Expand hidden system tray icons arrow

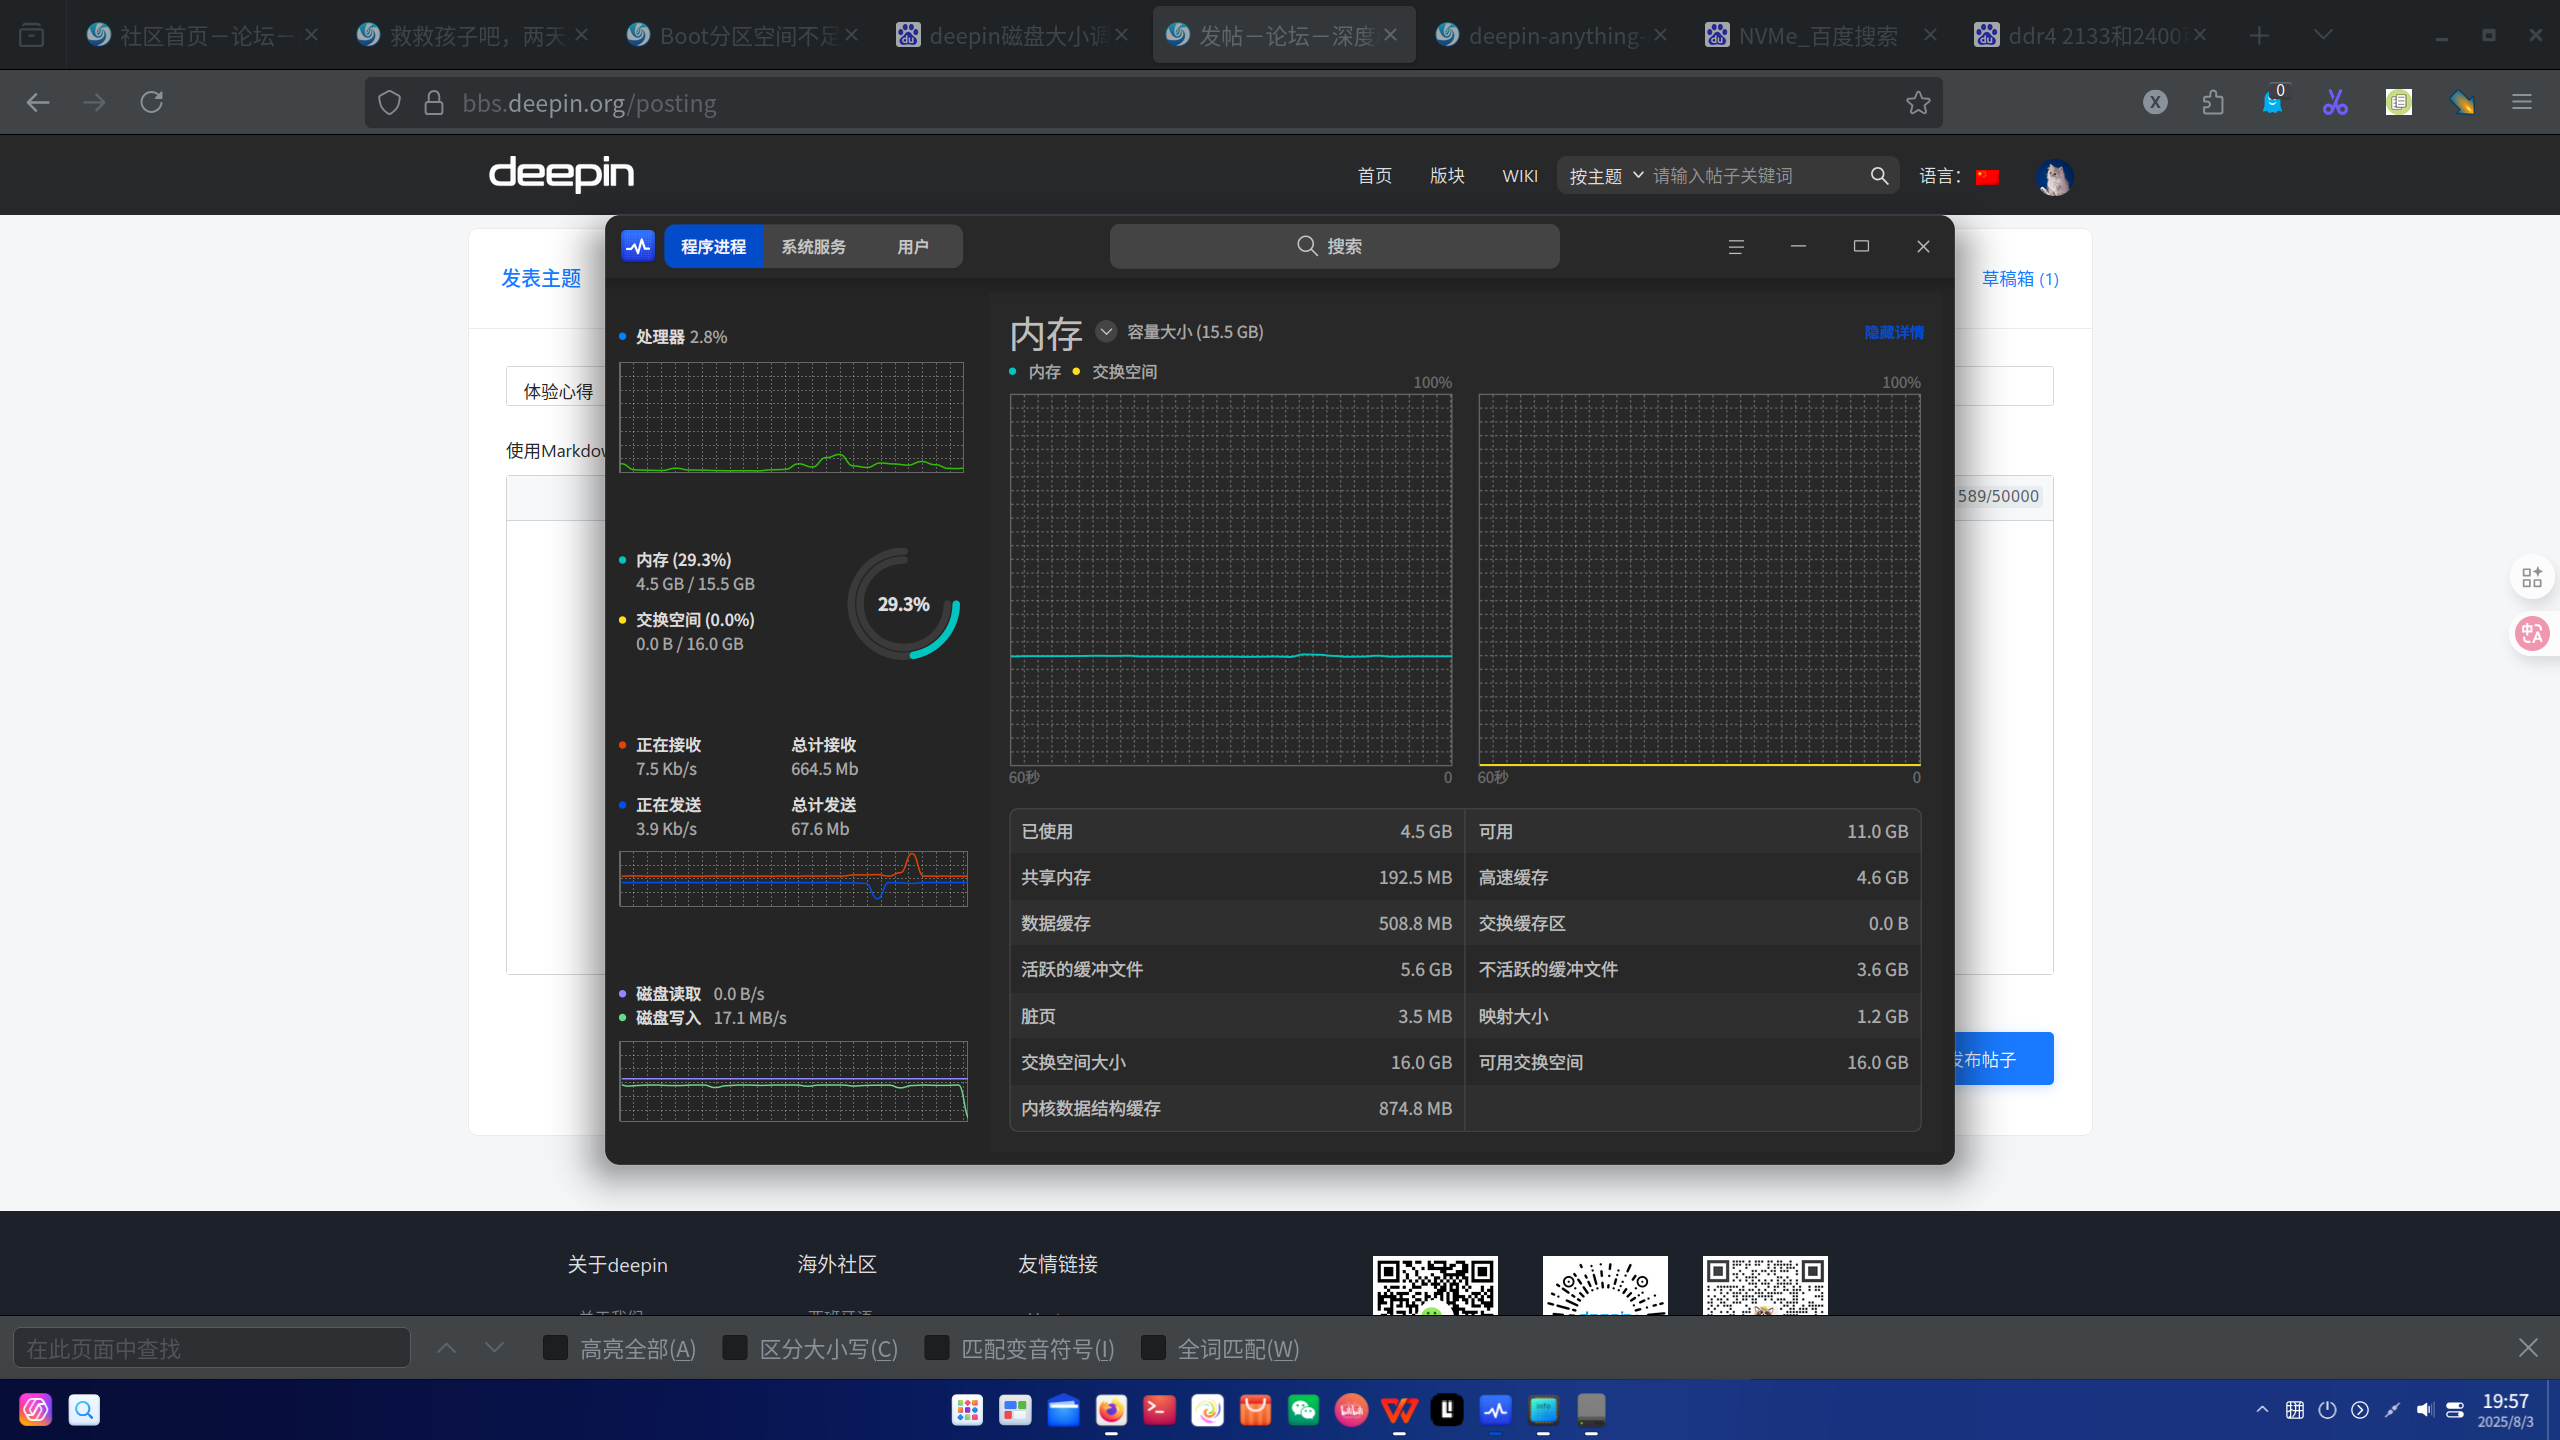click(x=2262, y=1410)
